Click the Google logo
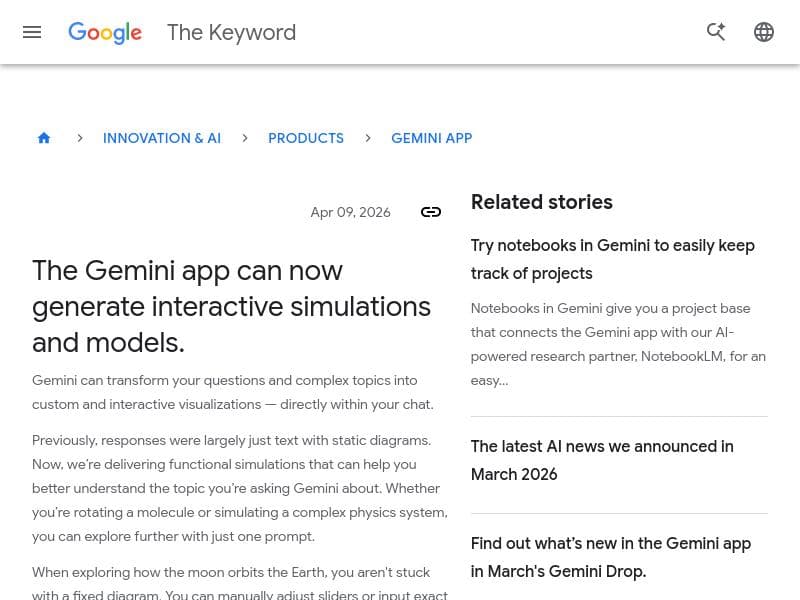This screenshot has width=800, height=600. point(105,33)
